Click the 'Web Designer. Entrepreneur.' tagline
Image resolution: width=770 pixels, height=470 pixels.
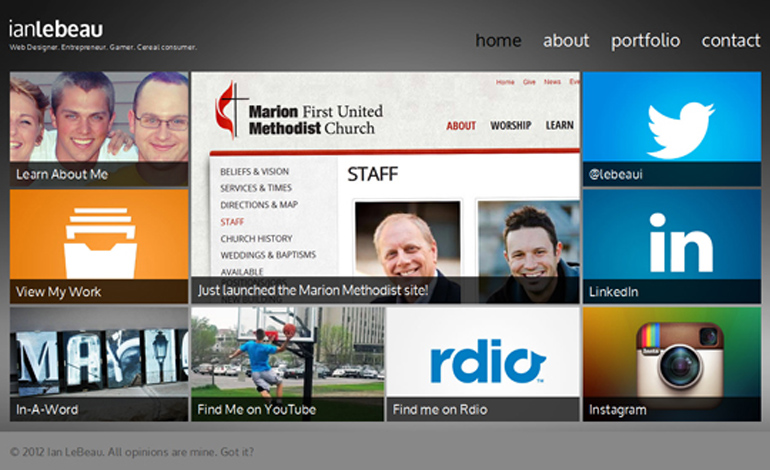tap(103, 48)
